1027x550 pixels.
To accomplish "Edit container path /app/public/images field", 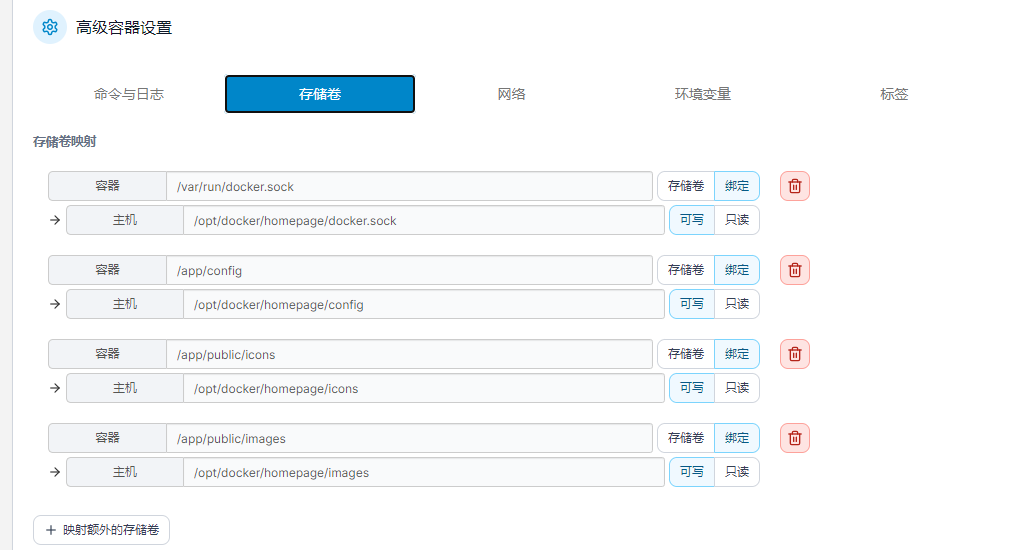I will (409, 438).
